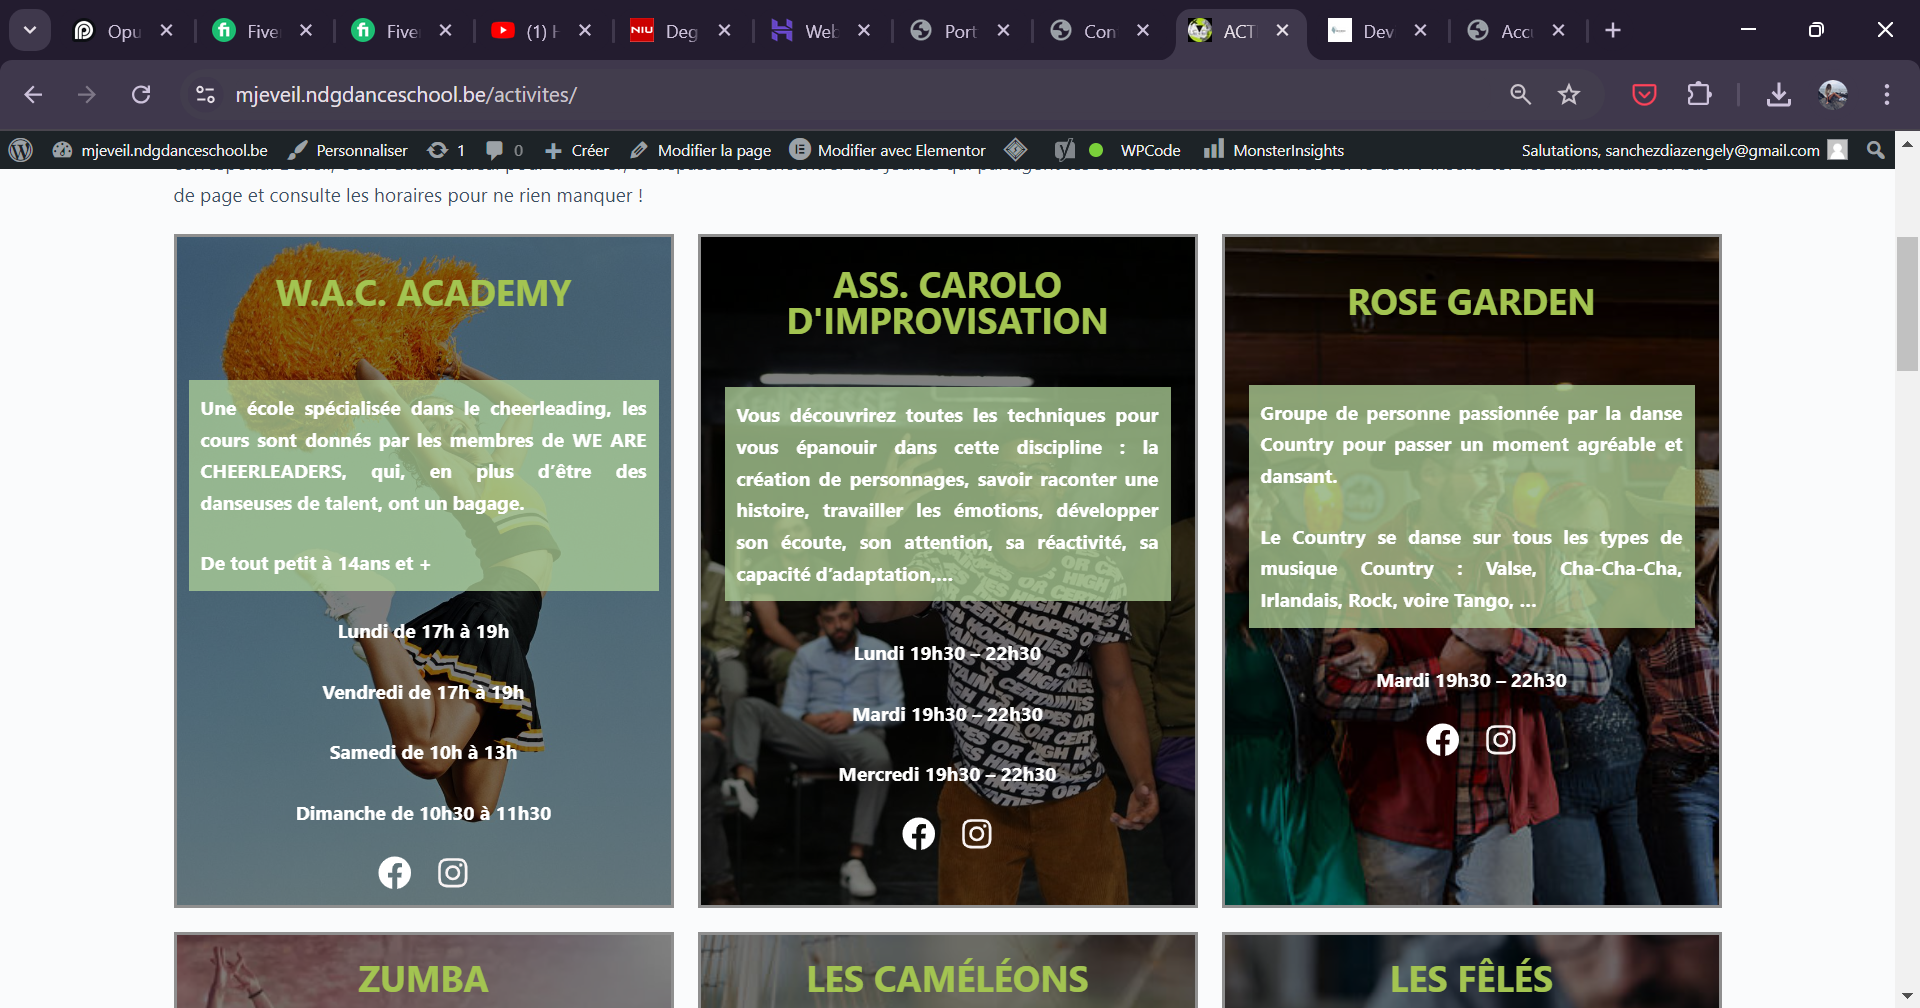The height and width of the screenshot is (1008, 1920).
Task: Click the admin bar search magnifier
Action: [1875, 150]
